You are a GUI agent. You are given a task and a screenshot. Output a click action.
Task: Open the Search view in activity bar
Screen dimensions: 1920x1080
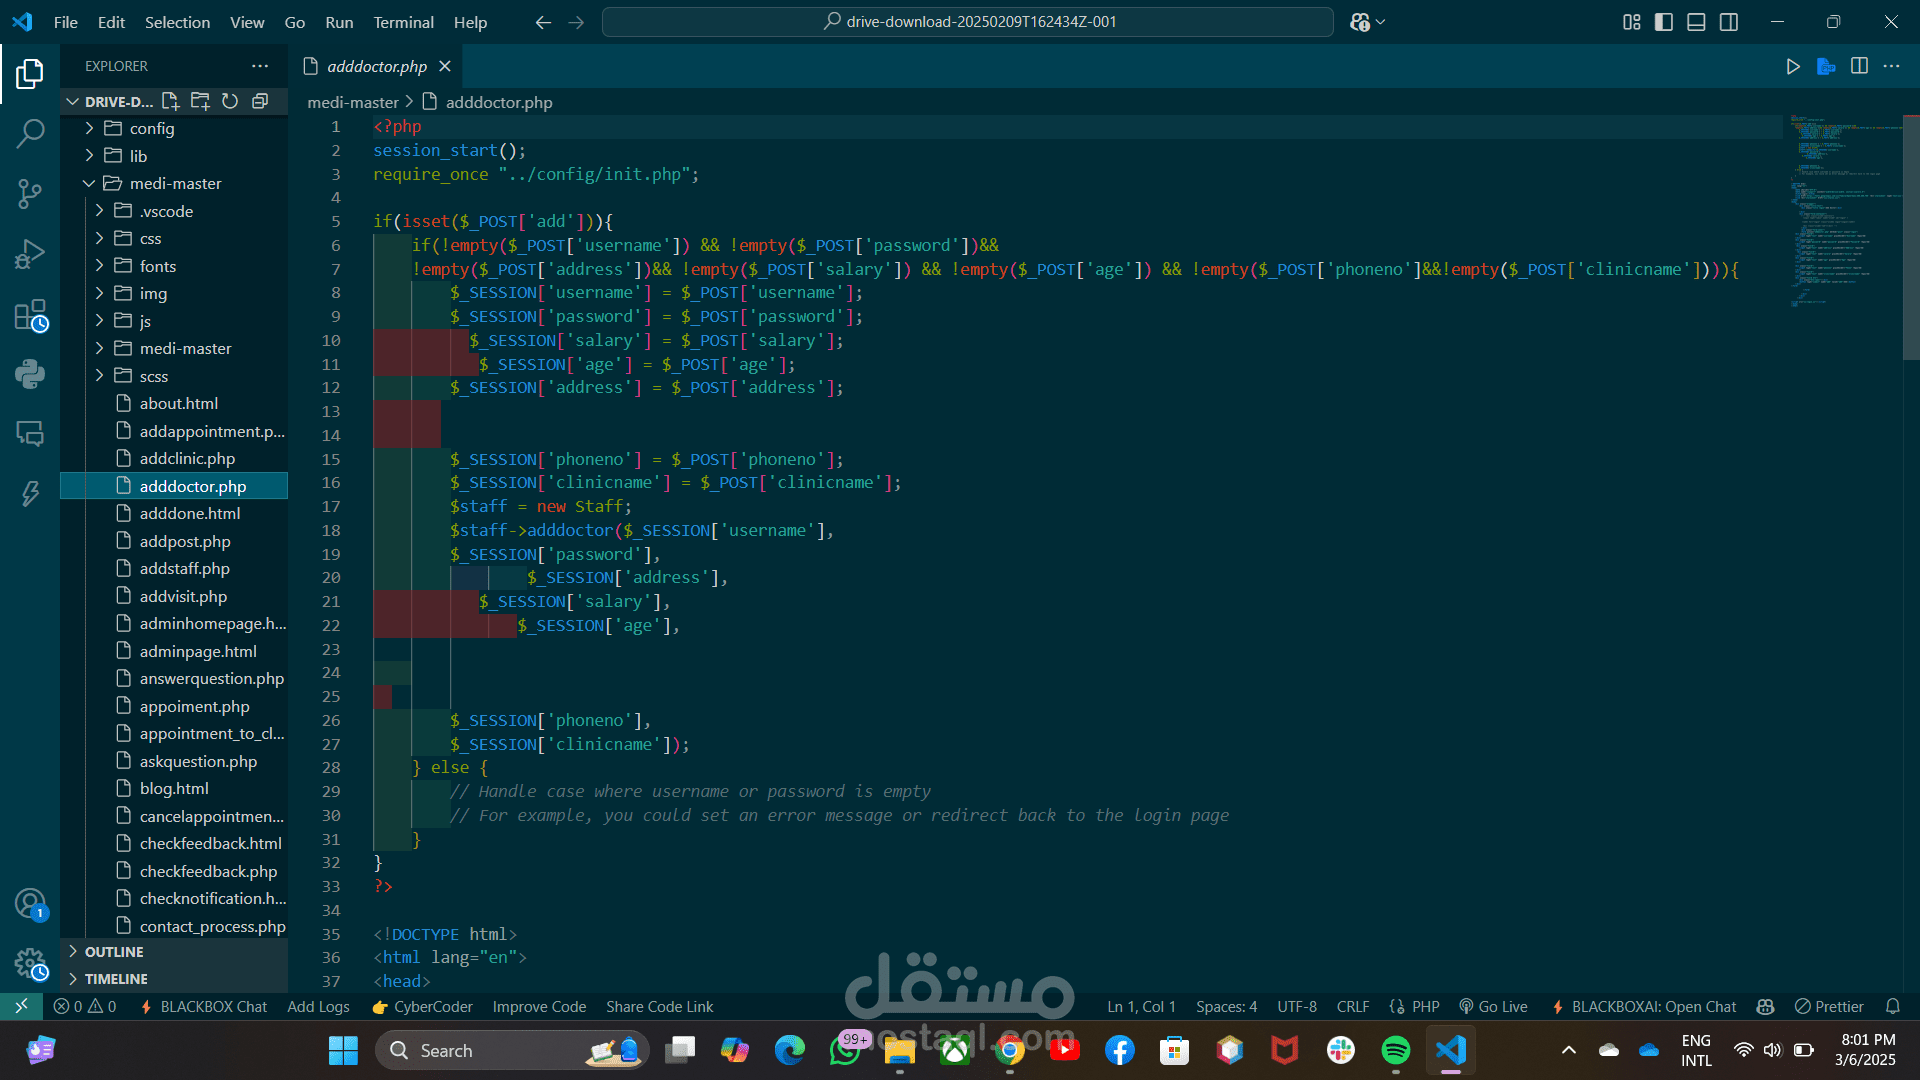(30, 133)
